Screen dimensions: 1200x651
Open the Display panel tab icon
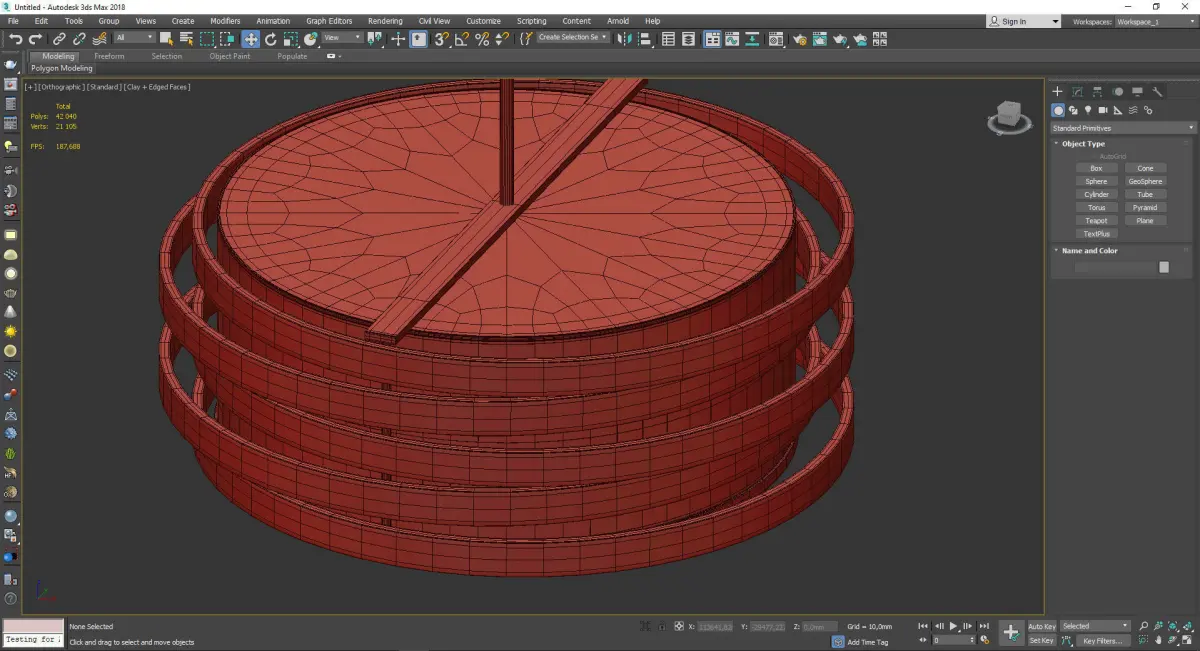(1137, 91)
